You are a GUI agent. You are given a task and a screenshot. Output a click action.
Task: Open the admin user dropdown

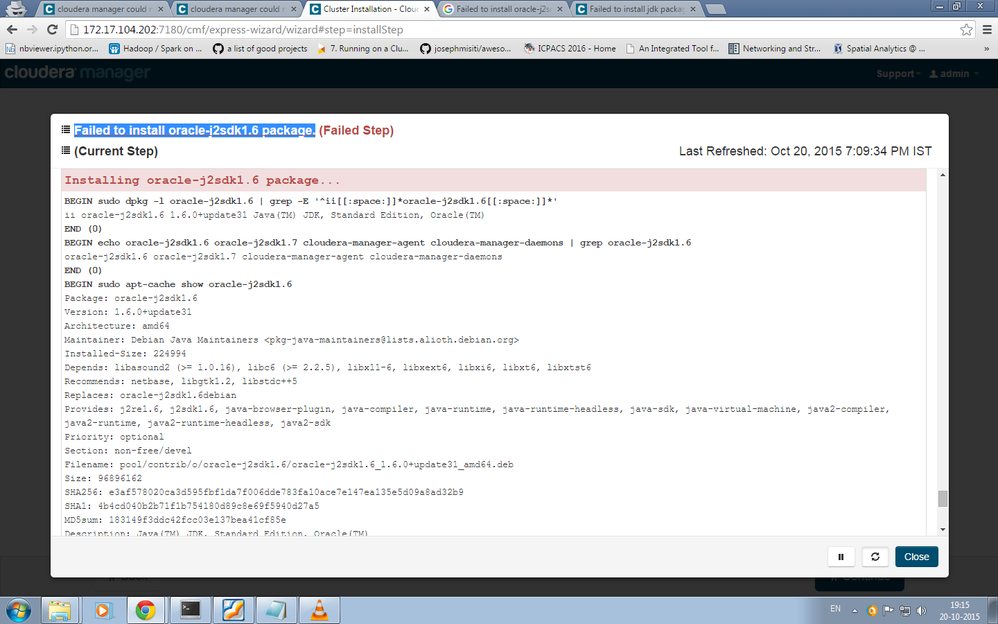[953, 74]
